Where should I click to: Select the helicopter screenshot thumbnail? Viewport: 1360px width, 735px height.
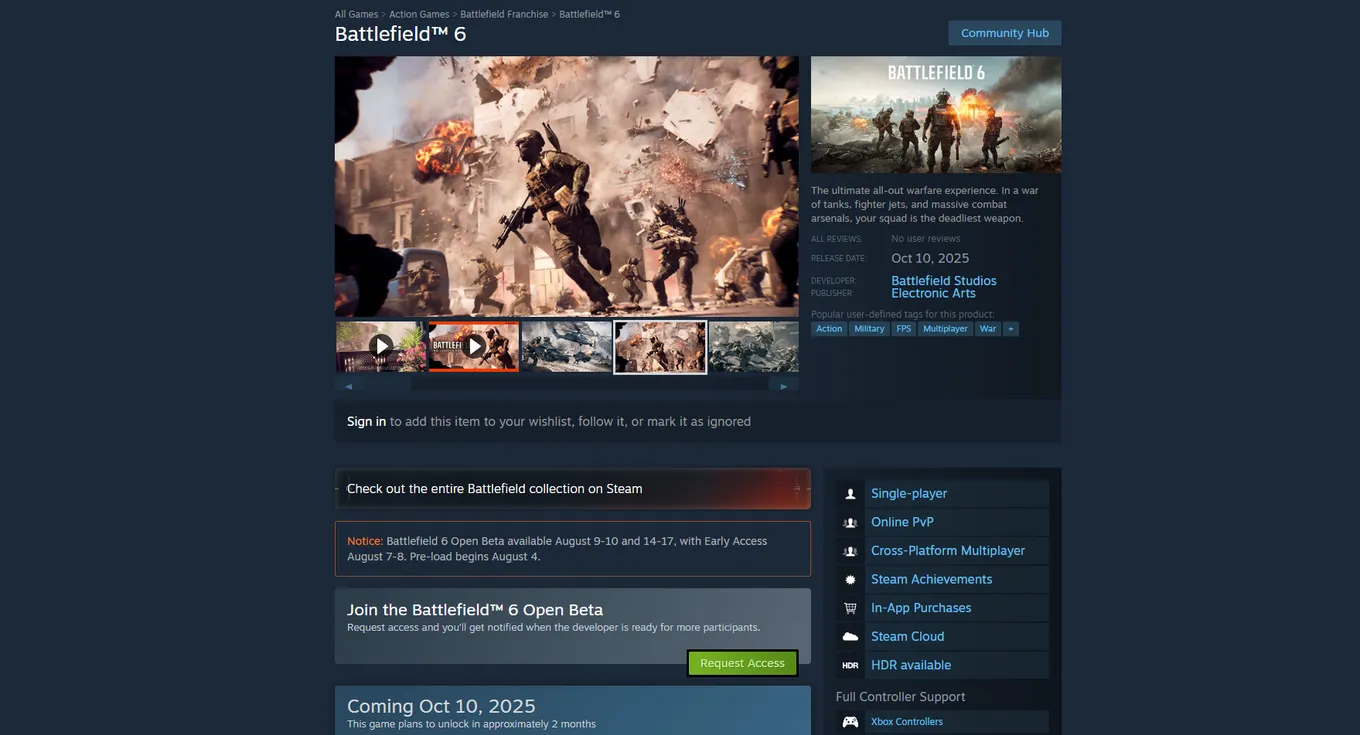[x=567, y=346]
